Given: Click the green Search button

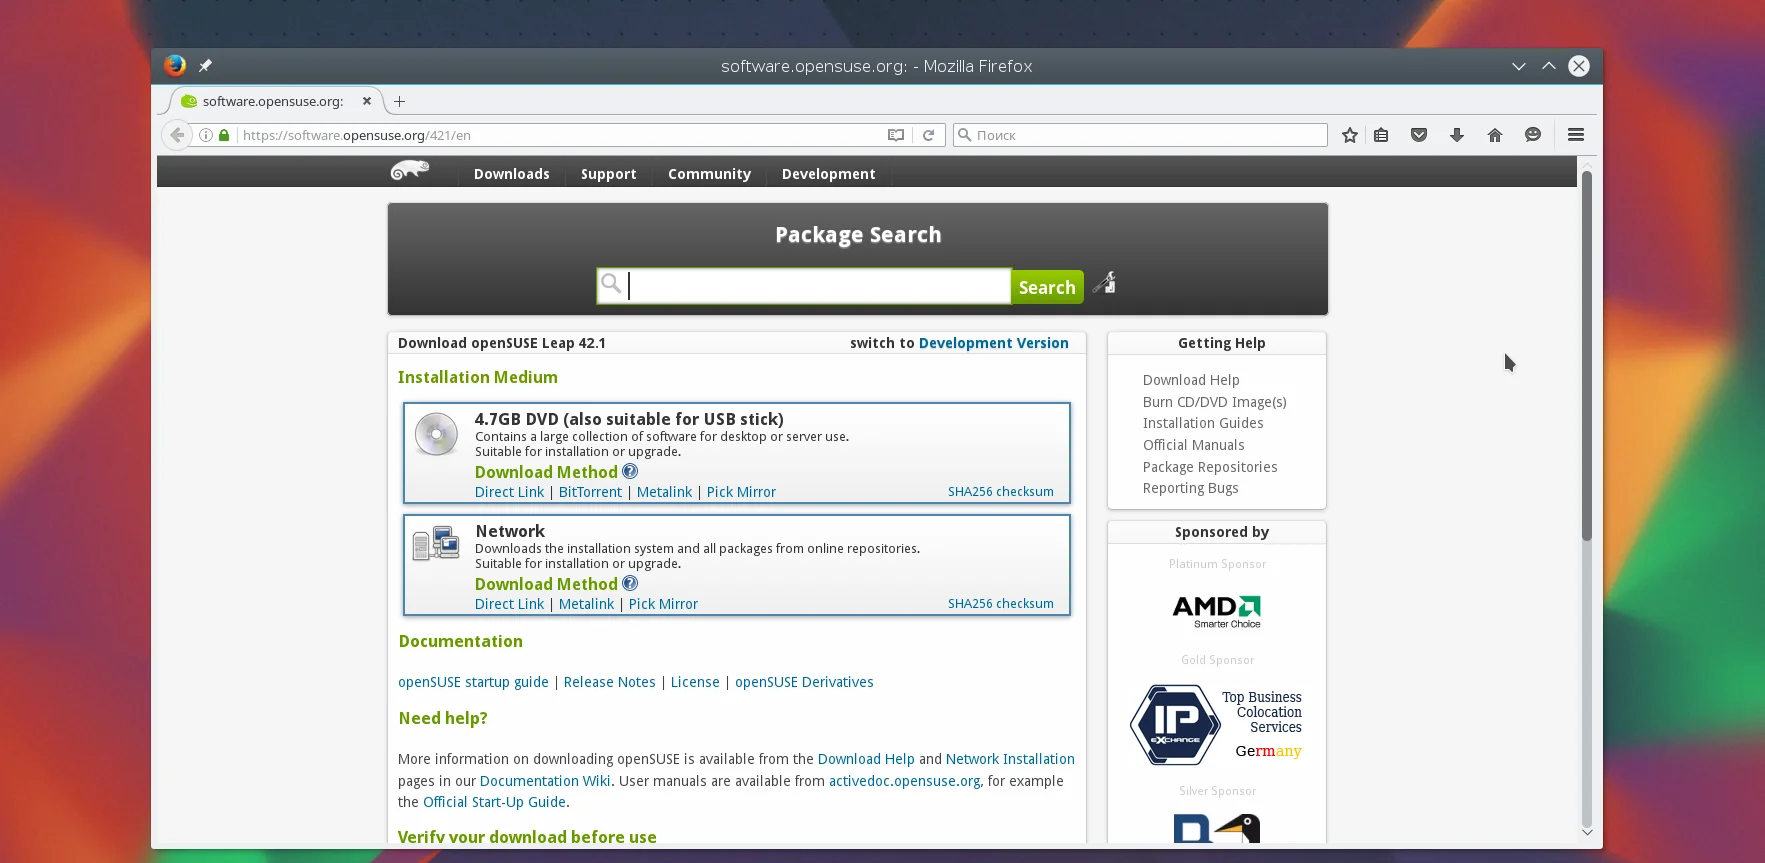Looking at the screenshot, I should pyautogui.click(x=1047, y=287).
